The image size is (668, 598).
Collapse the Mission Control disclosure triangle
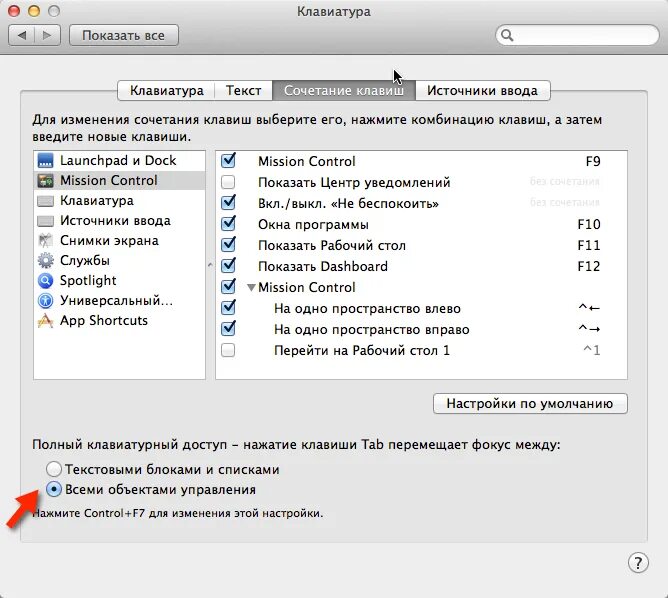pyautogui.click(x=251, y=288)
